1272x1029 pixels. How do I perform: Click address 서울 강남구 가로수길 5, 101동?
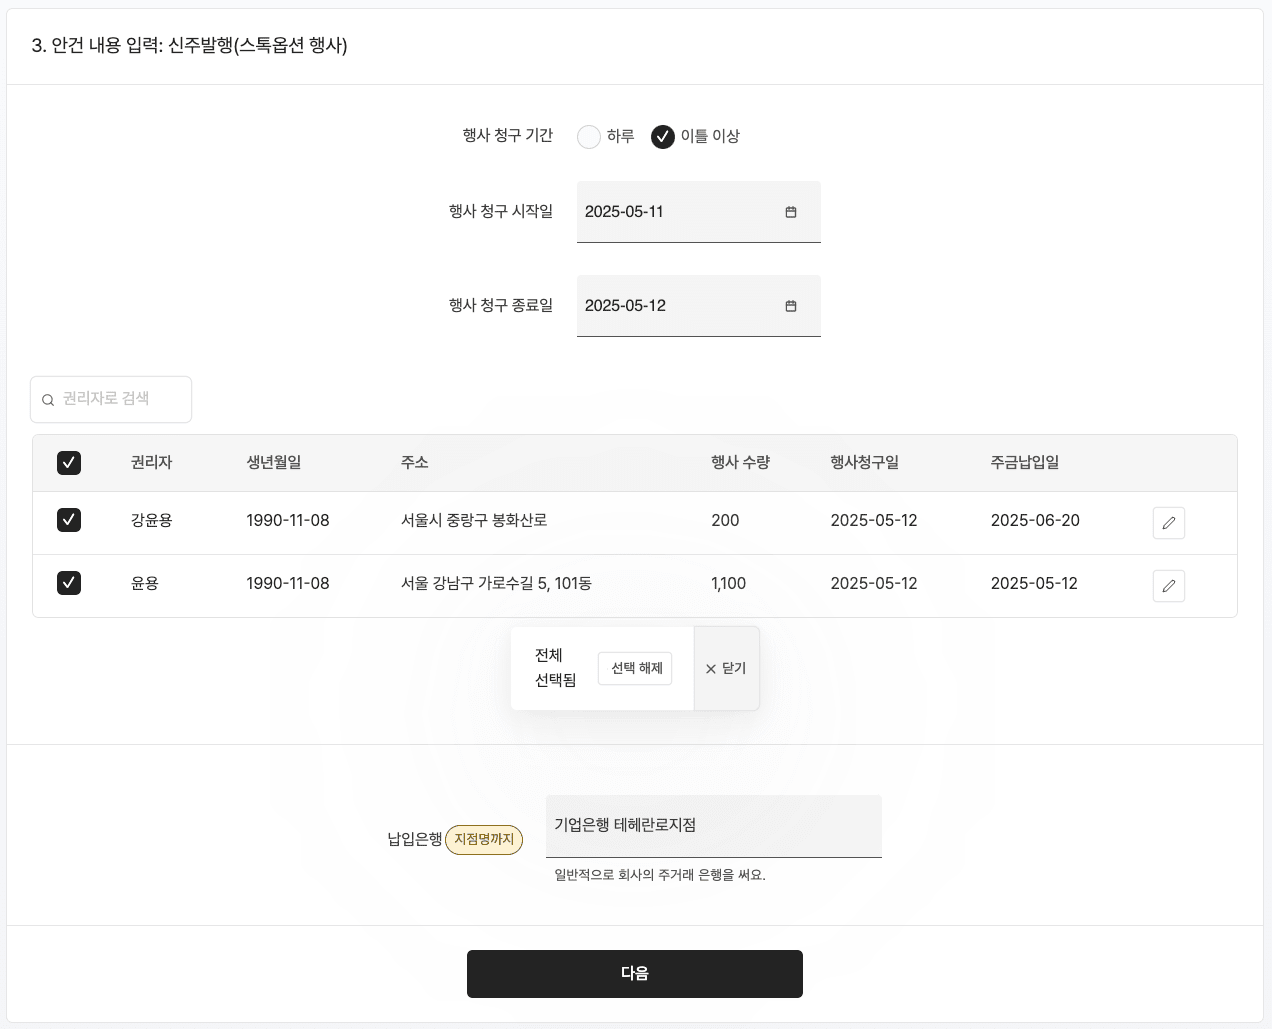pyautogui.click(x=496, y=583)
